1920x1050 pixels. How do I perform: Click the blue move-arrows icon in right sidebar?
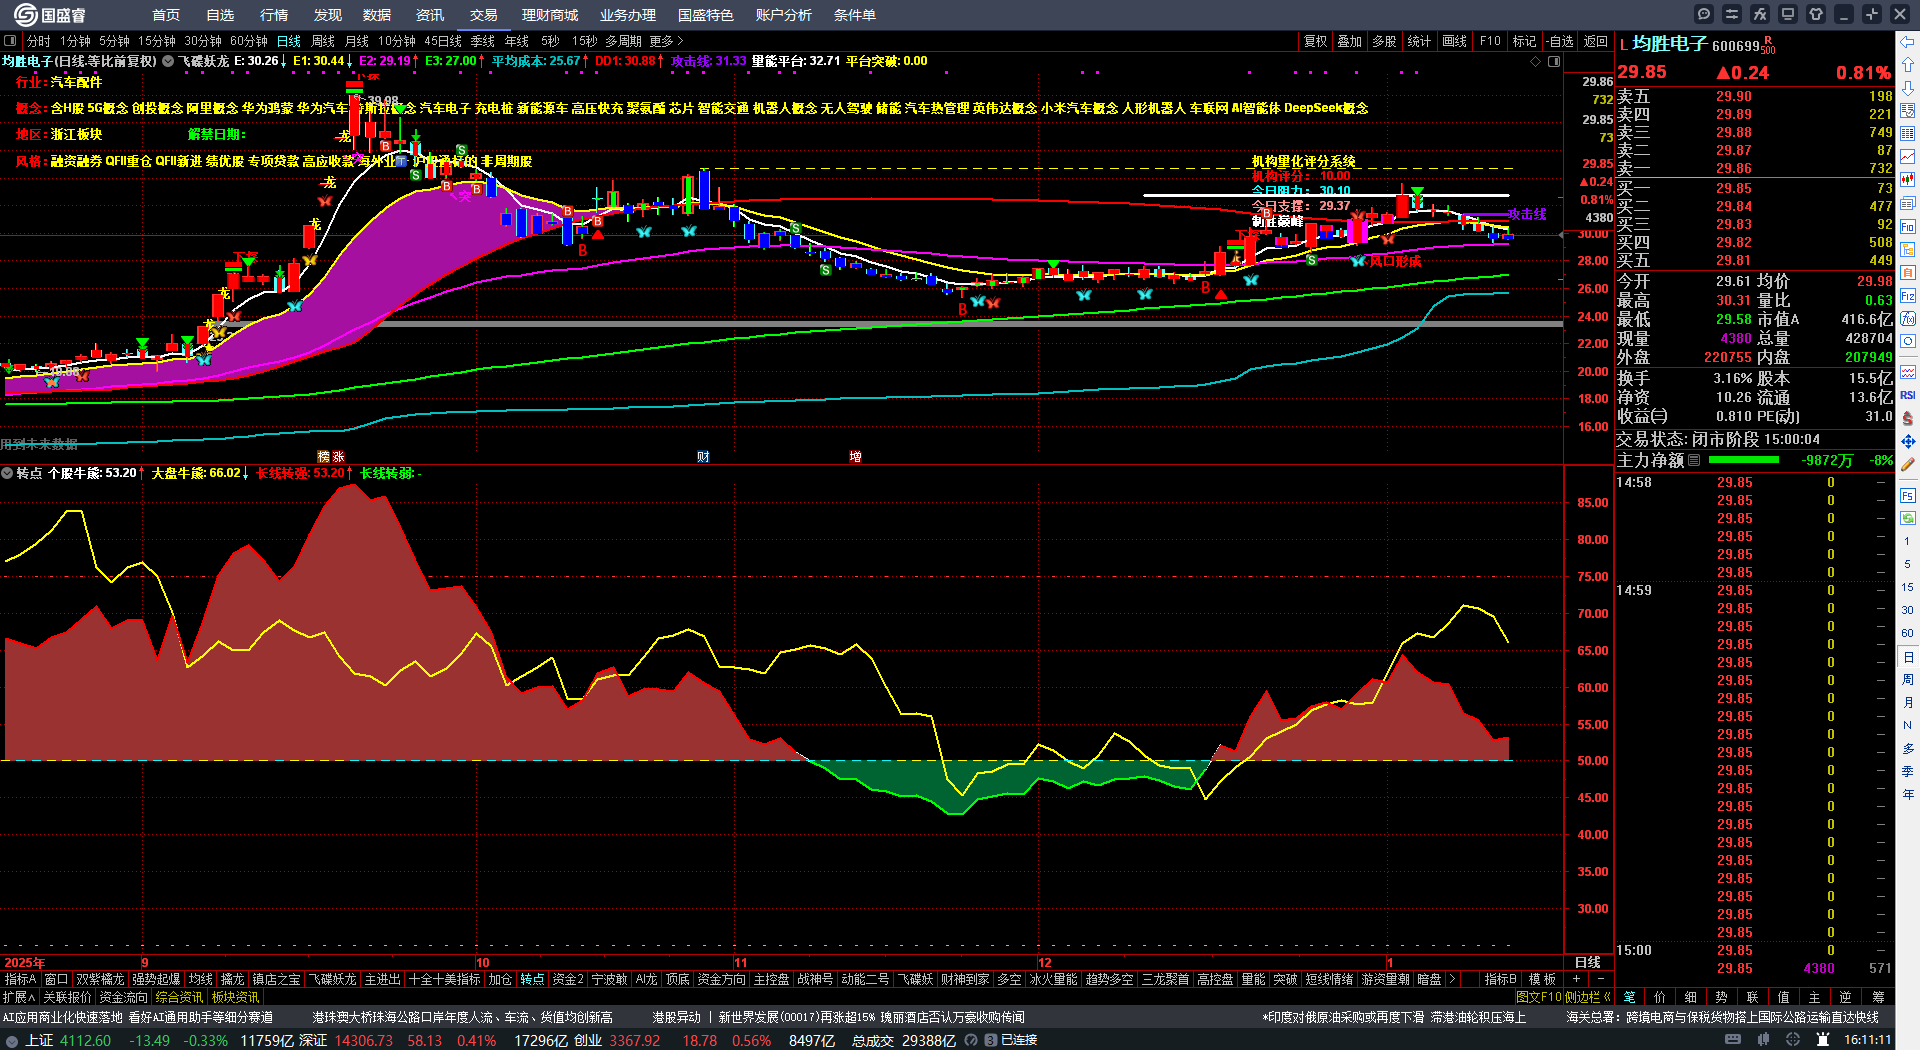point(1908,441)
